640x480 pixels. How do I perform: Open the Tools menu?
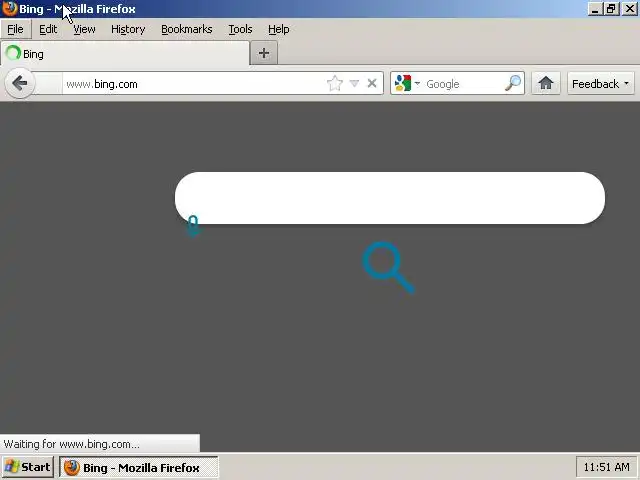[240, 29]
